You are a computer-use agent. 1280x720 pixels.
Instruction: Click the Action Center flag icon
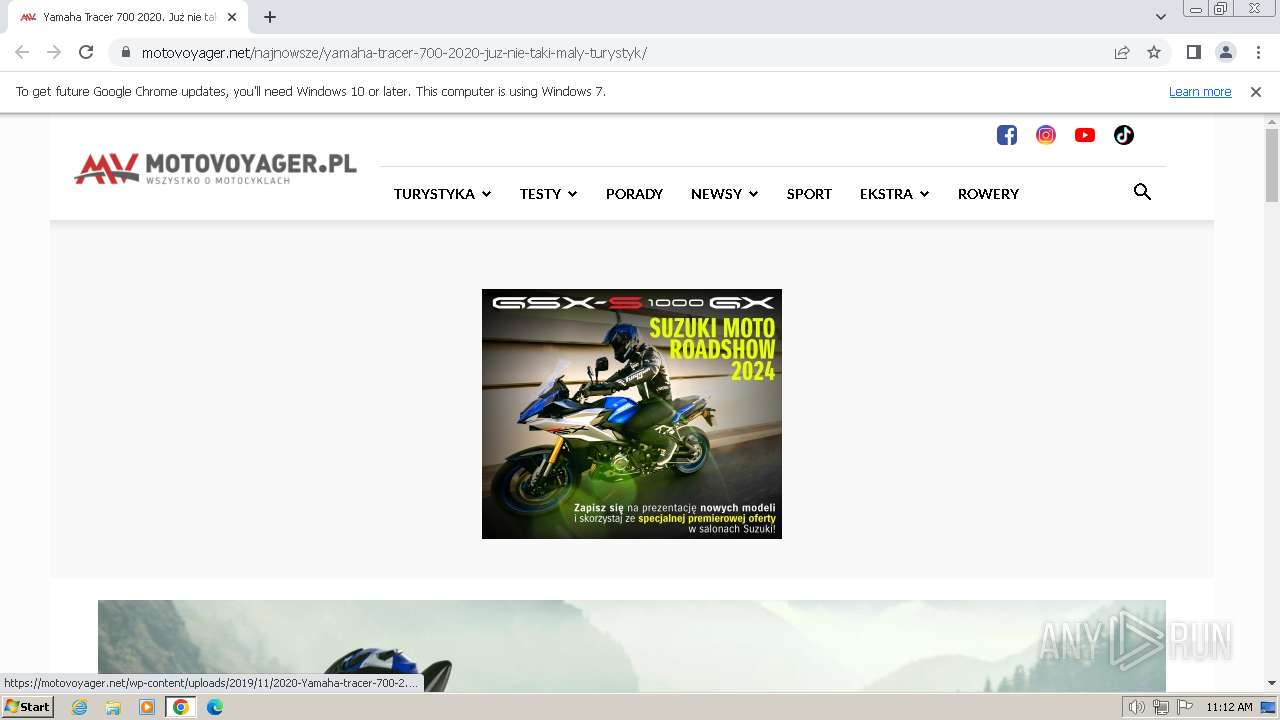tap(1185, 707)
